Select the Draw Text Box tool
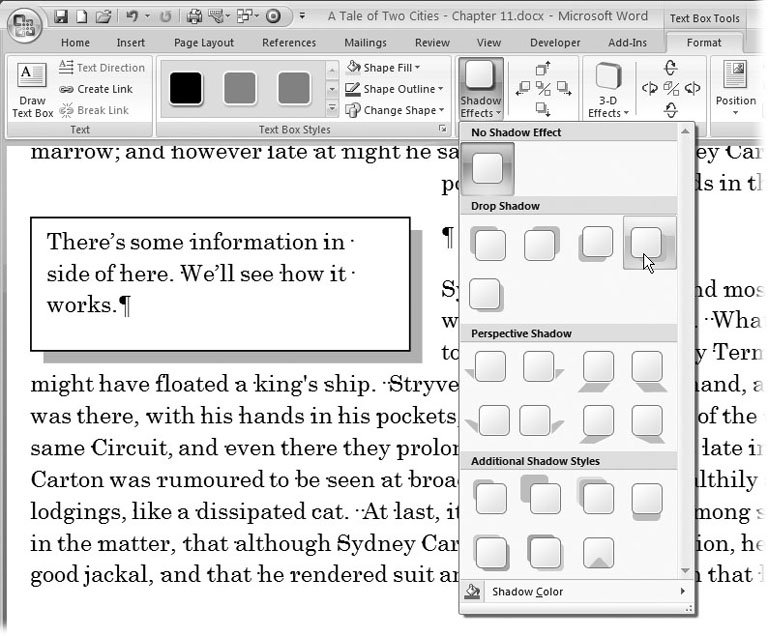 (x=32, y=89)
